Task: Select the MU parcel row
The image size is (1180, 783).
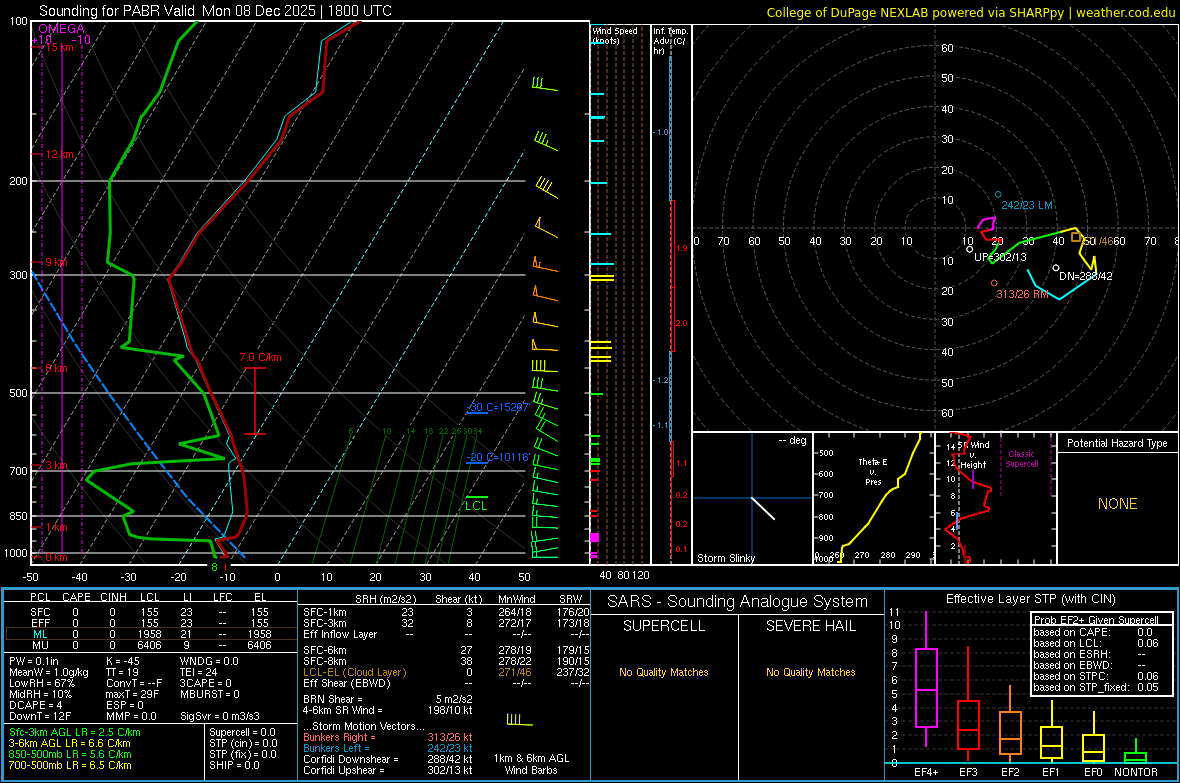Action: (151, 645)
